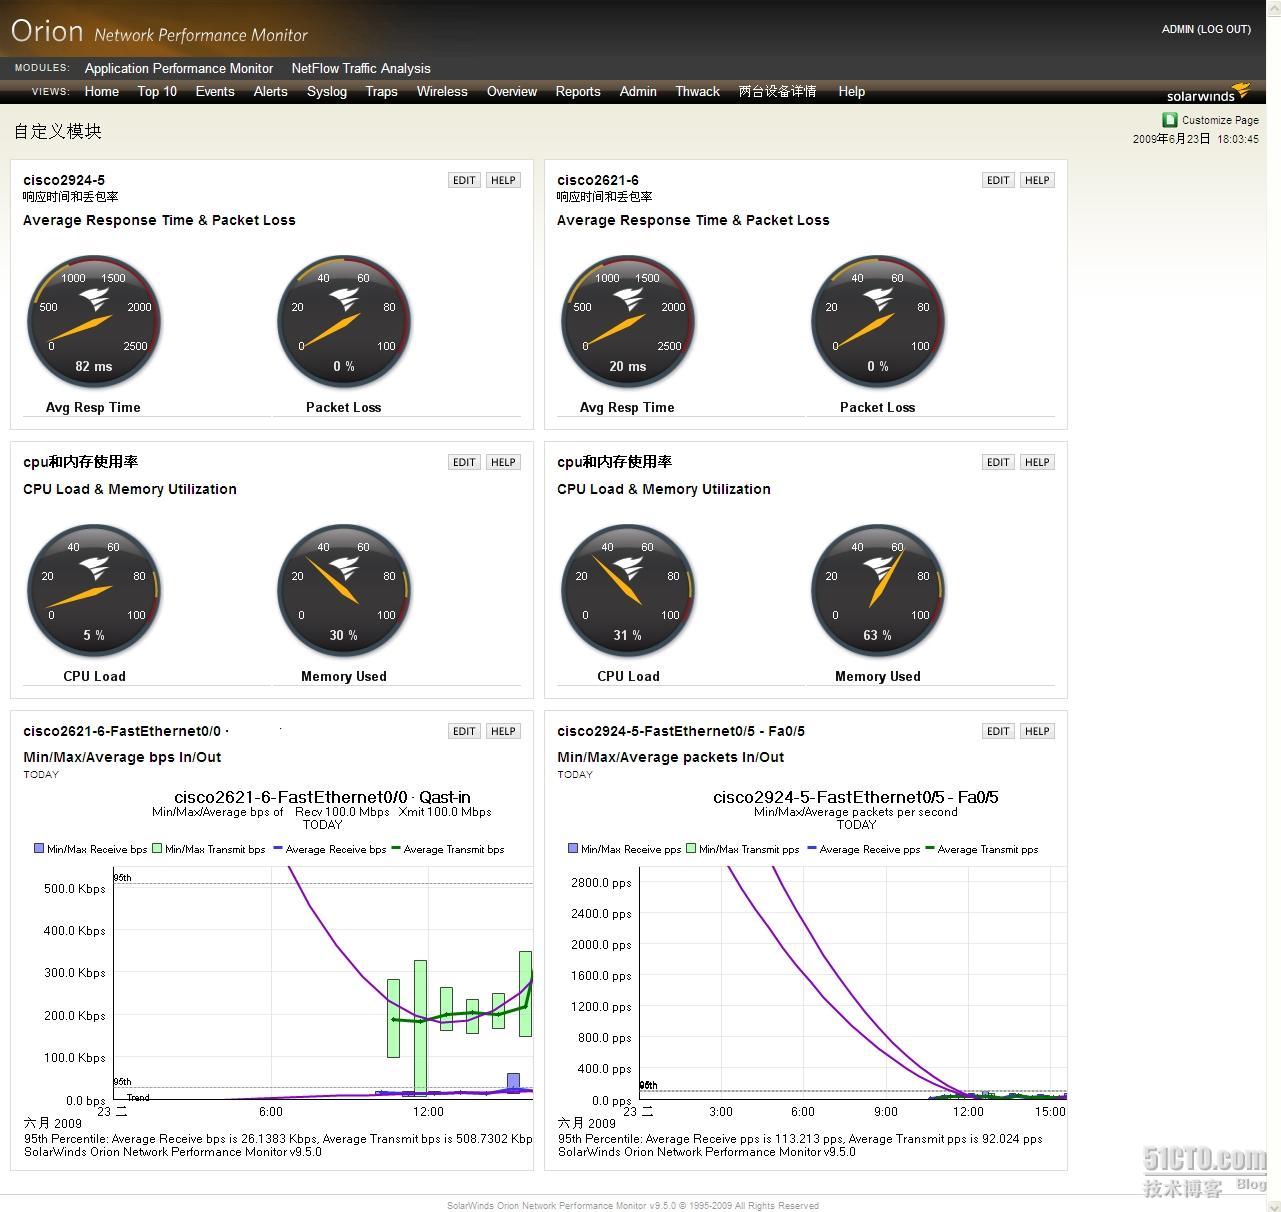
Task: Open the Thwack view
Action: (698, 91)
